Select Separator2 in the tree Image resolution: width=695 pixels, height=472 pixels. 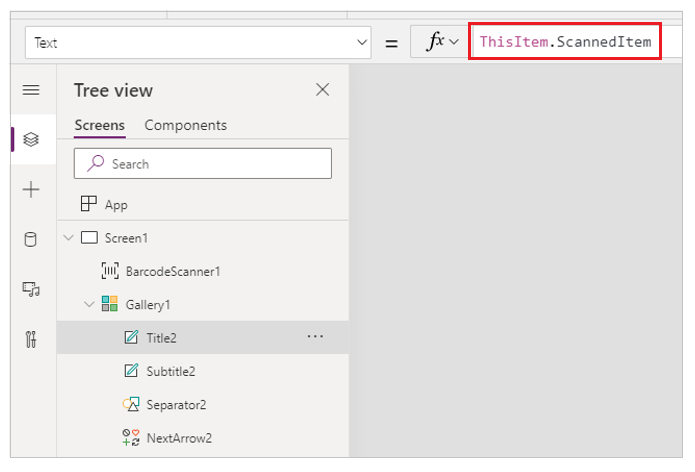click(203, 405)
